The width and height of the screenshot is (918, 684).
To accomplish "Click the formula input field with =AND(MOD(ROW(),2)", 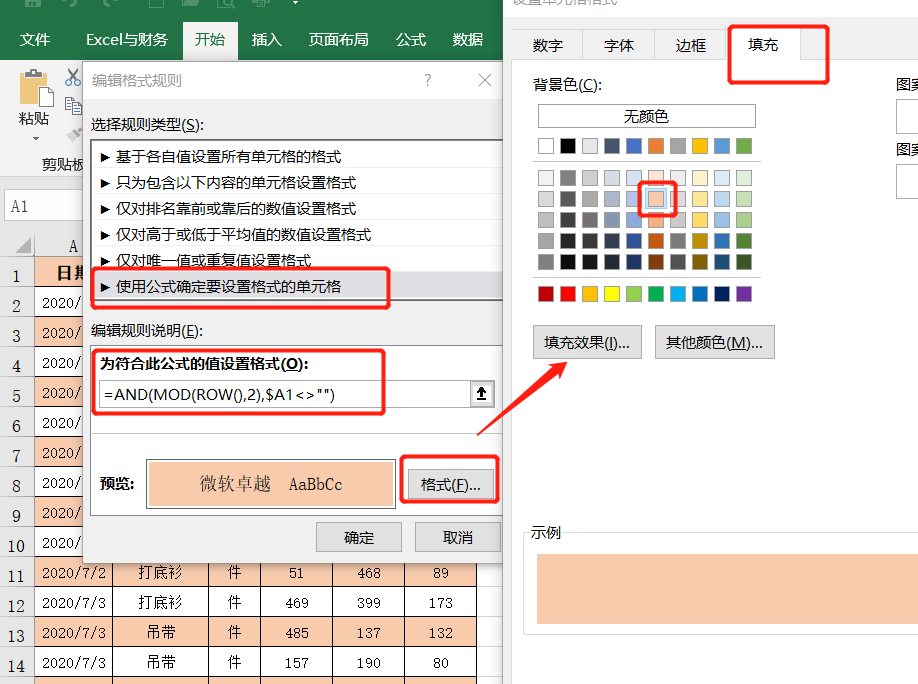I will click(x=285, y=394).
